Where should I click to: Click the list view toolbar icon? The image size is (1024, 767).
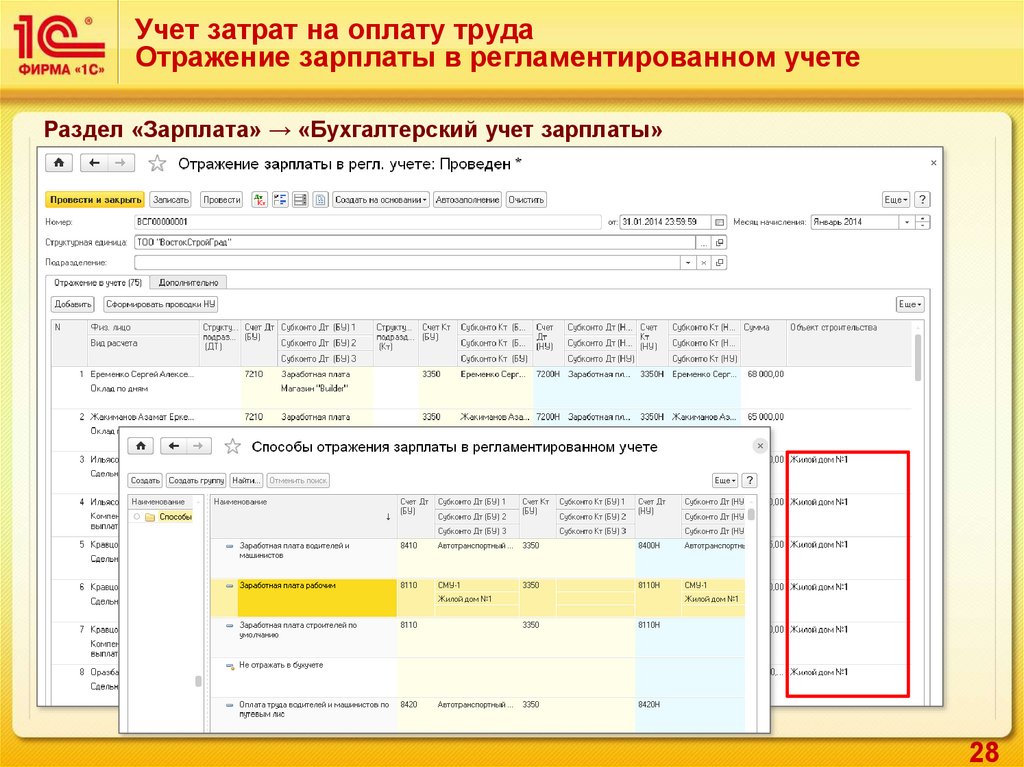(300, 200)
